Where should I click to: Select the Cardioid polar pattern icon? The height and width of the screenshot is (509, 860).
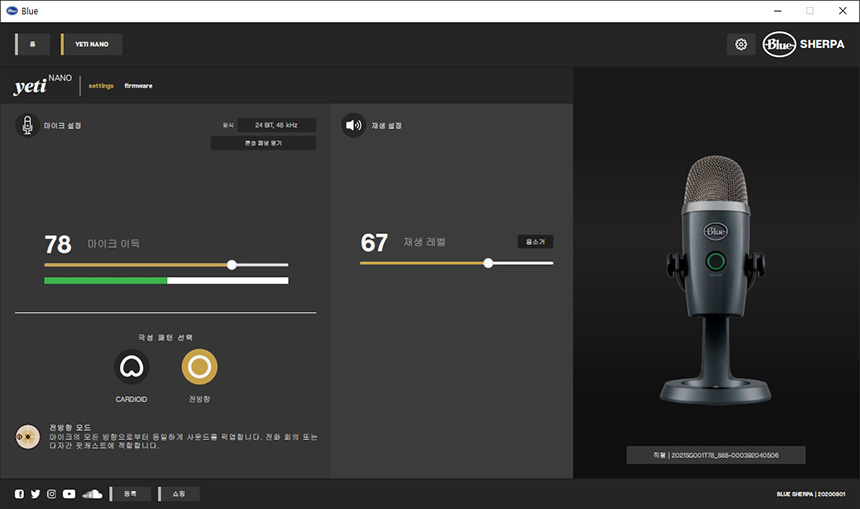coord(132,366)
